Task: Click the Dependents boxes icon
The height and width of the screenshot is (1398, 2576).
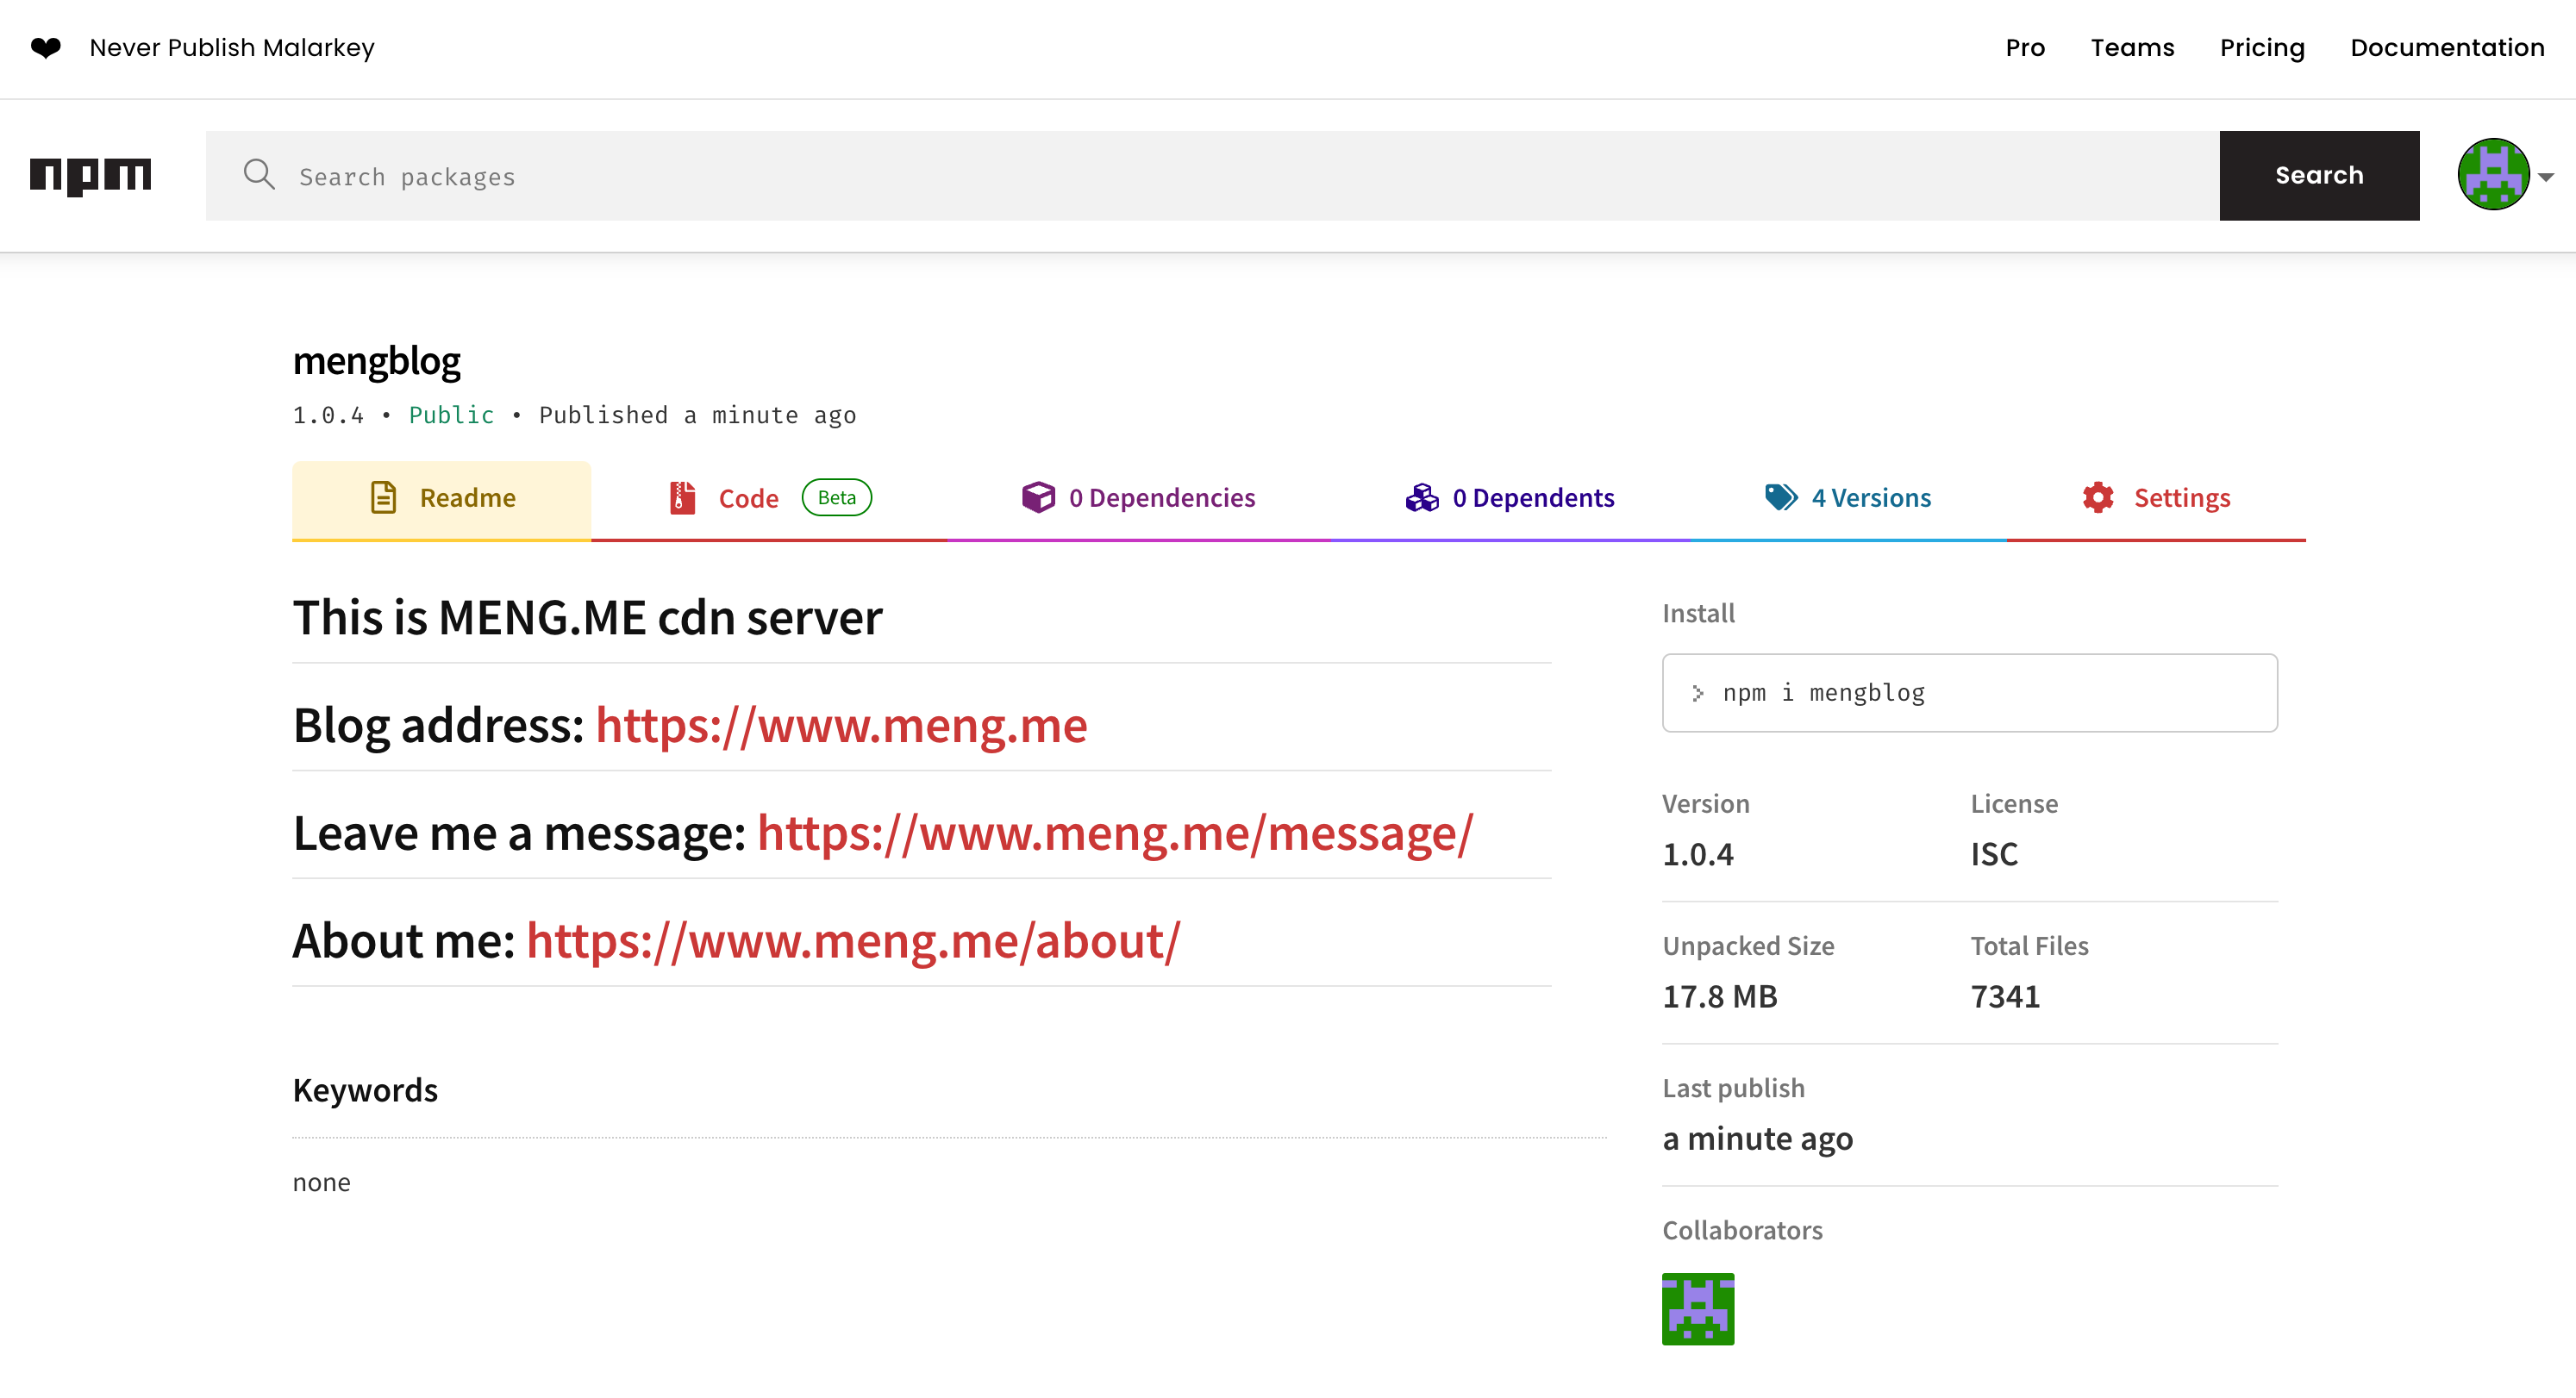Action: pyautogui.click(x=1421, y=497)
